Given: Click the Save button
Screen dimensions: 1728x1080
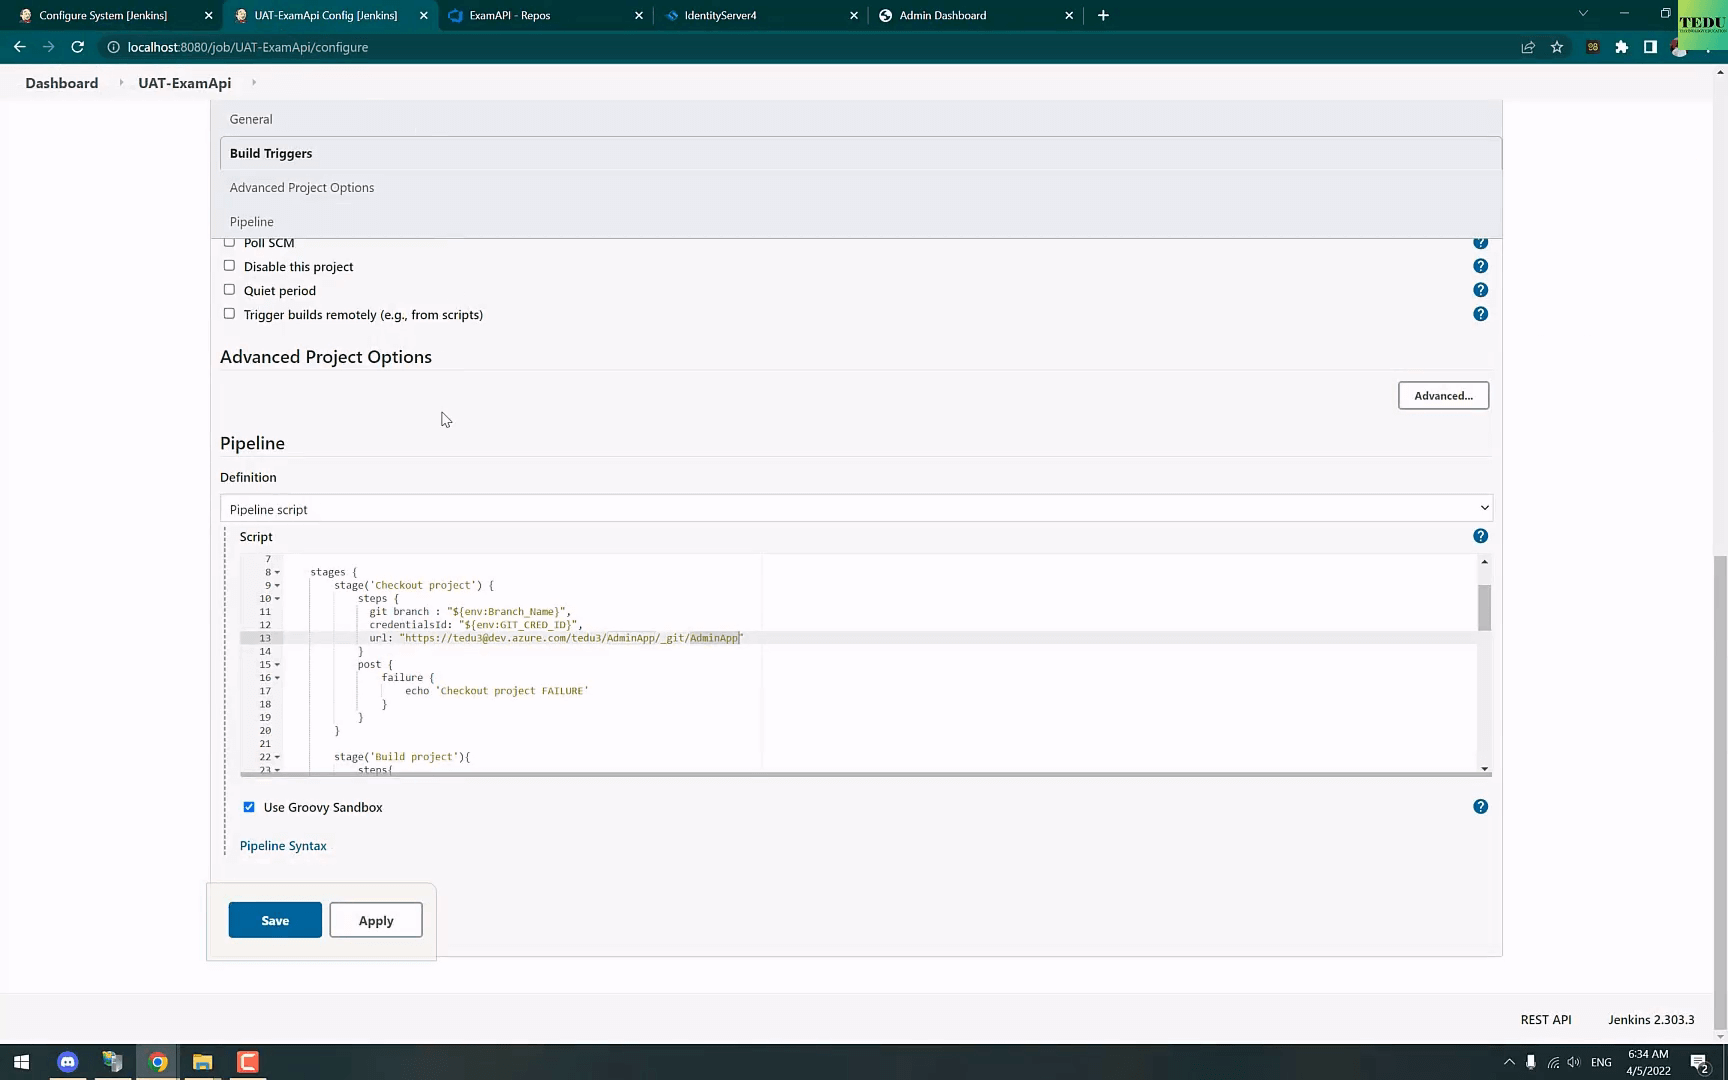Looking at the screenshot, I should point(275,920).
